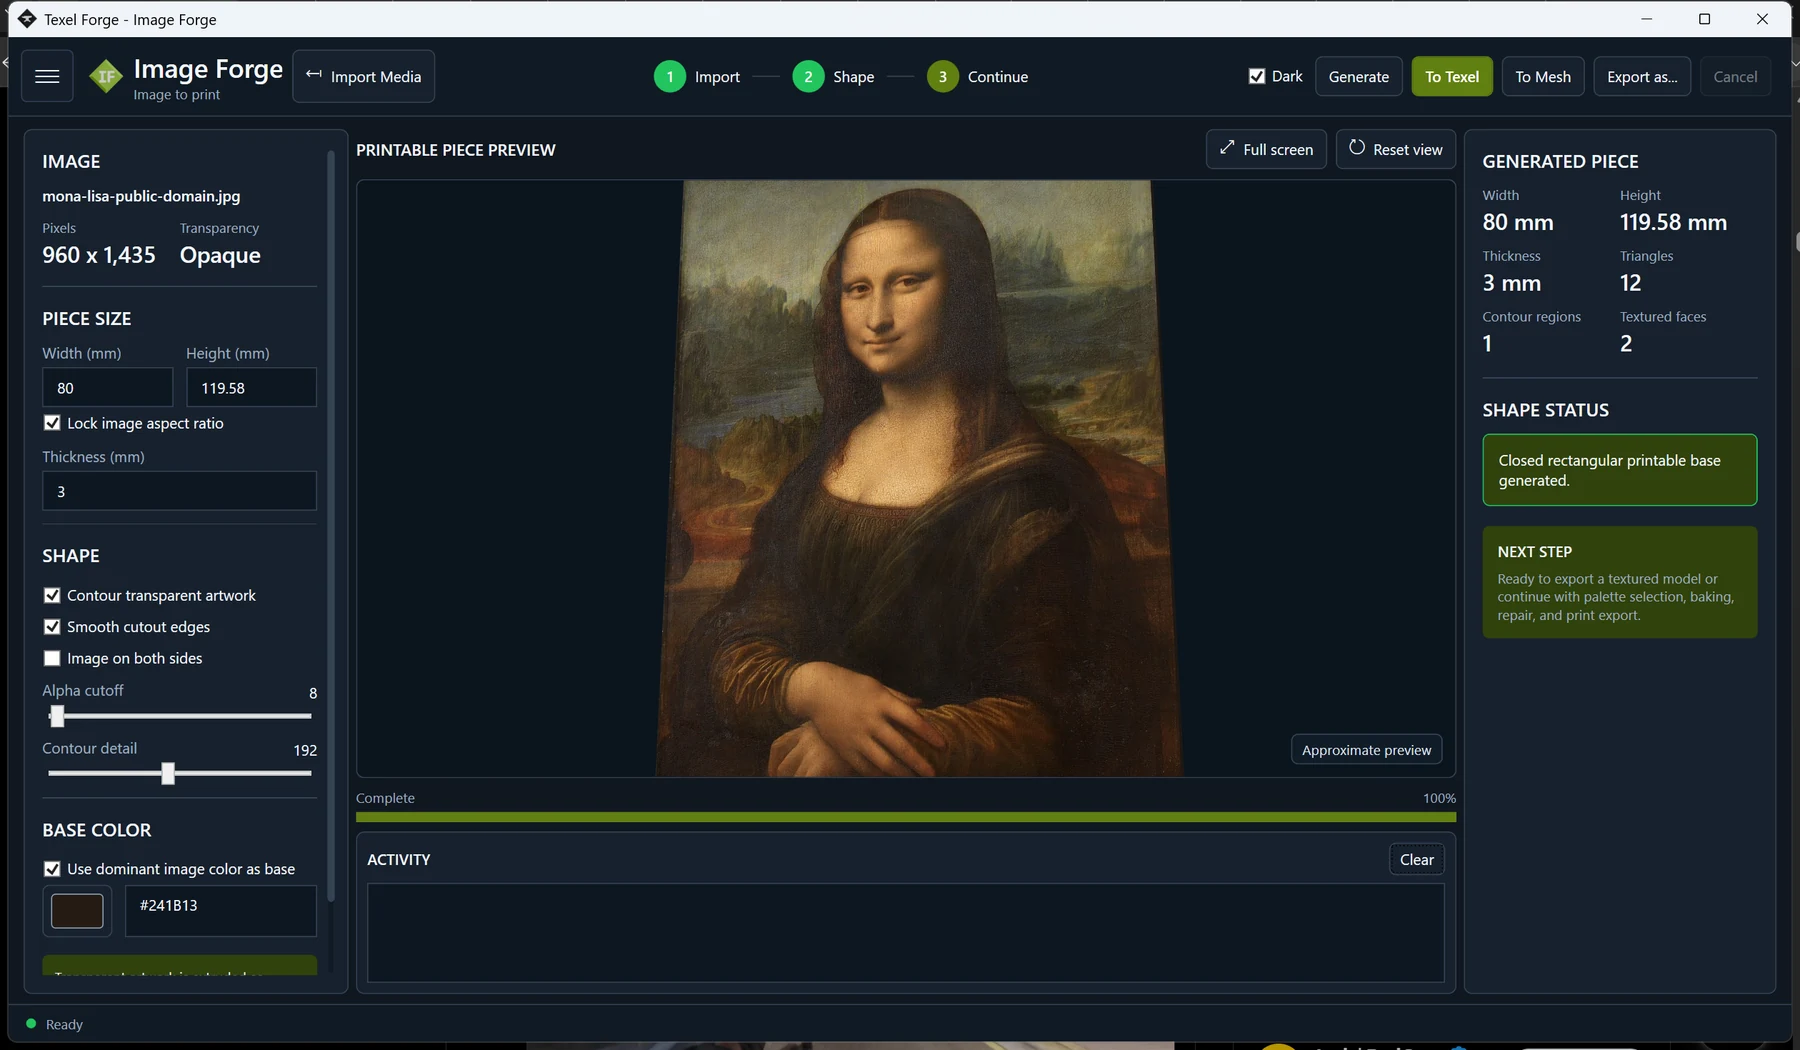Viewport: 1800px width, 1050px height.
Task: Open the preview in Full screen
Action: tap(1266, 149)
